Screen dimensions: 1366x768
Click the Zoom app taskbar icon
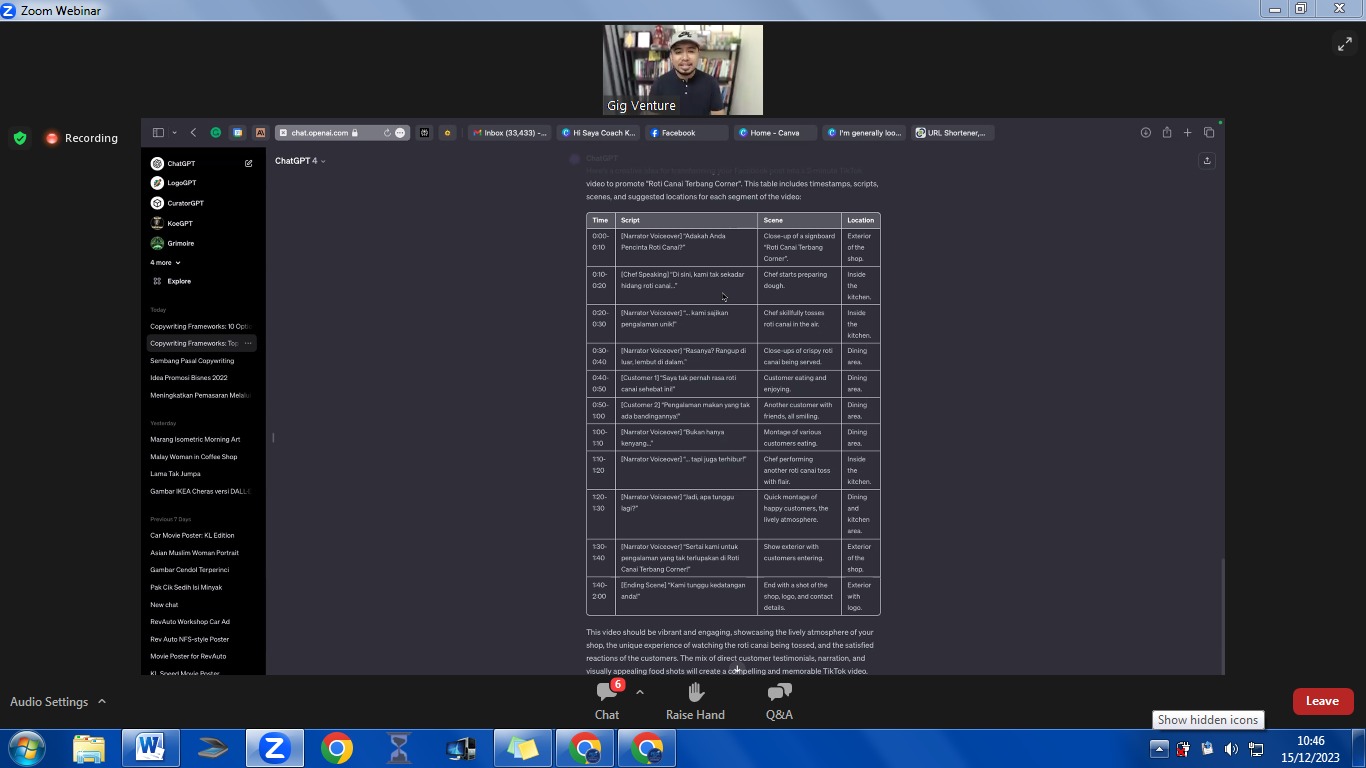(x=274, y=748)
